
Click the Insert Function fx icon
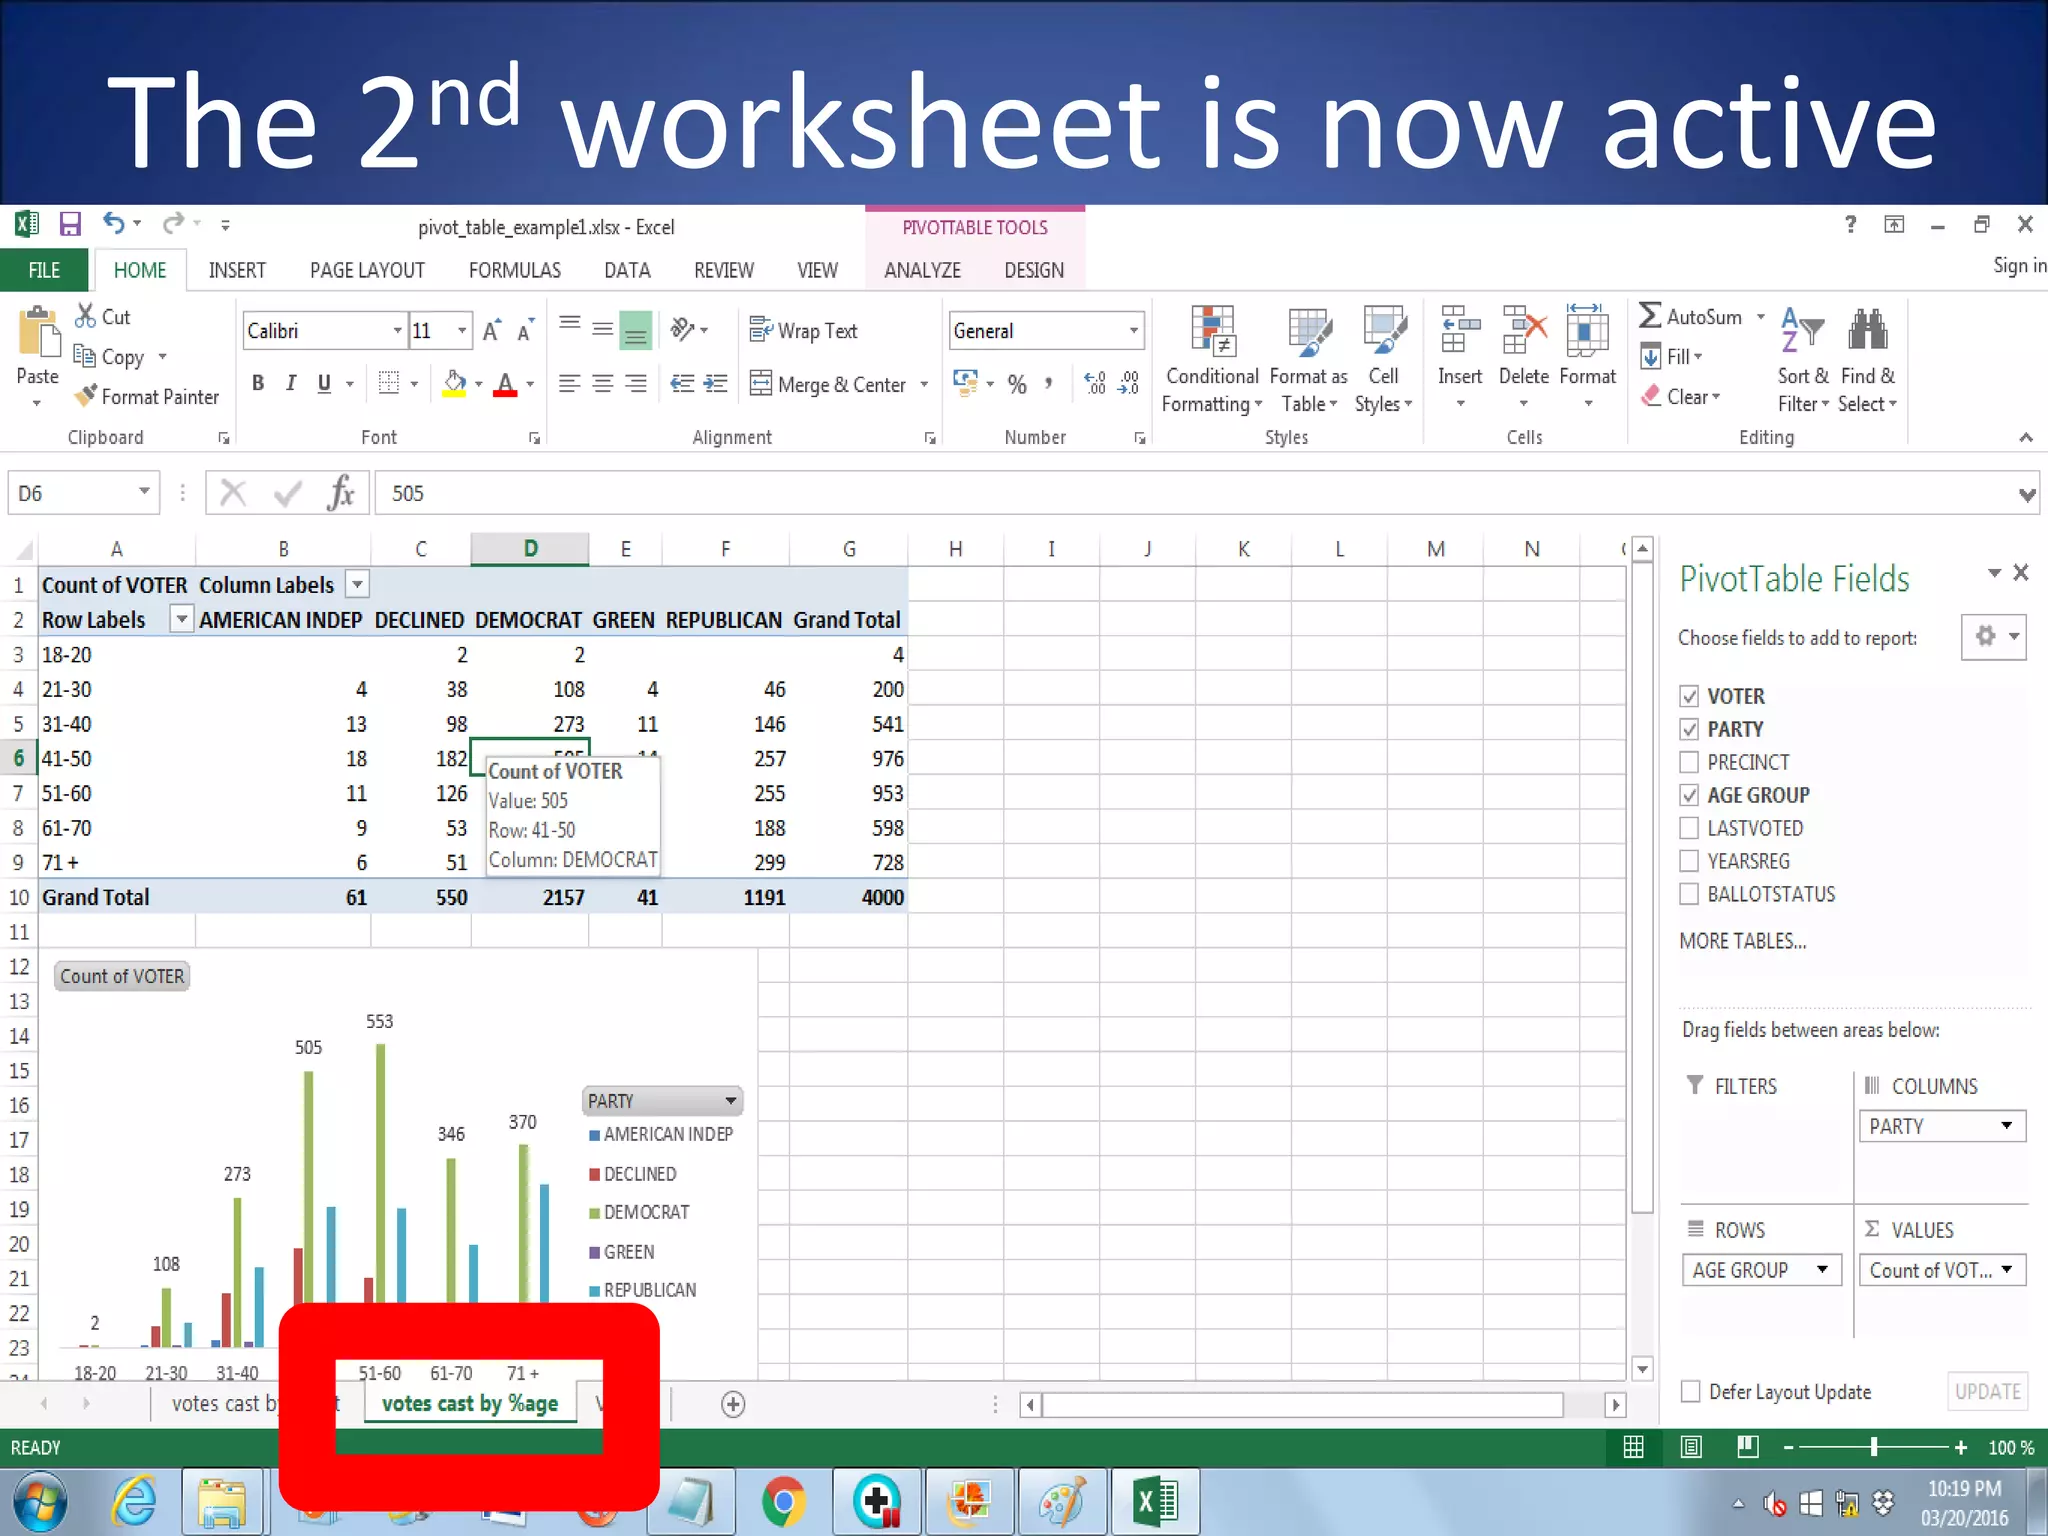click(x=340, y=493)
